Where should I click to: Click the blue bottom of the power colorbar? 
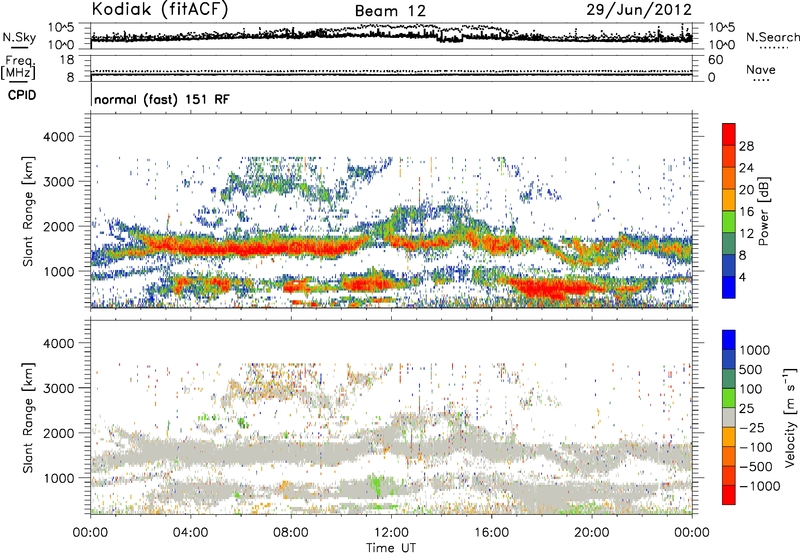(x=729, y=288)
